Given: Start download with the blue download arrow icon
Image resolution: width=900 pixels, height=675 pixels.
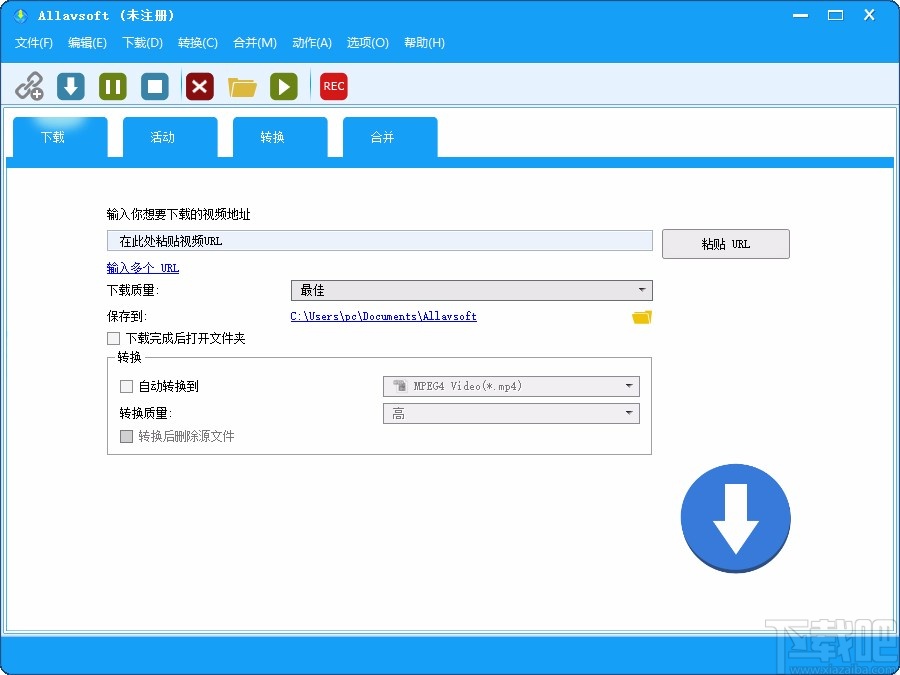Looking at the screenshot, I should tap(70, 86).
